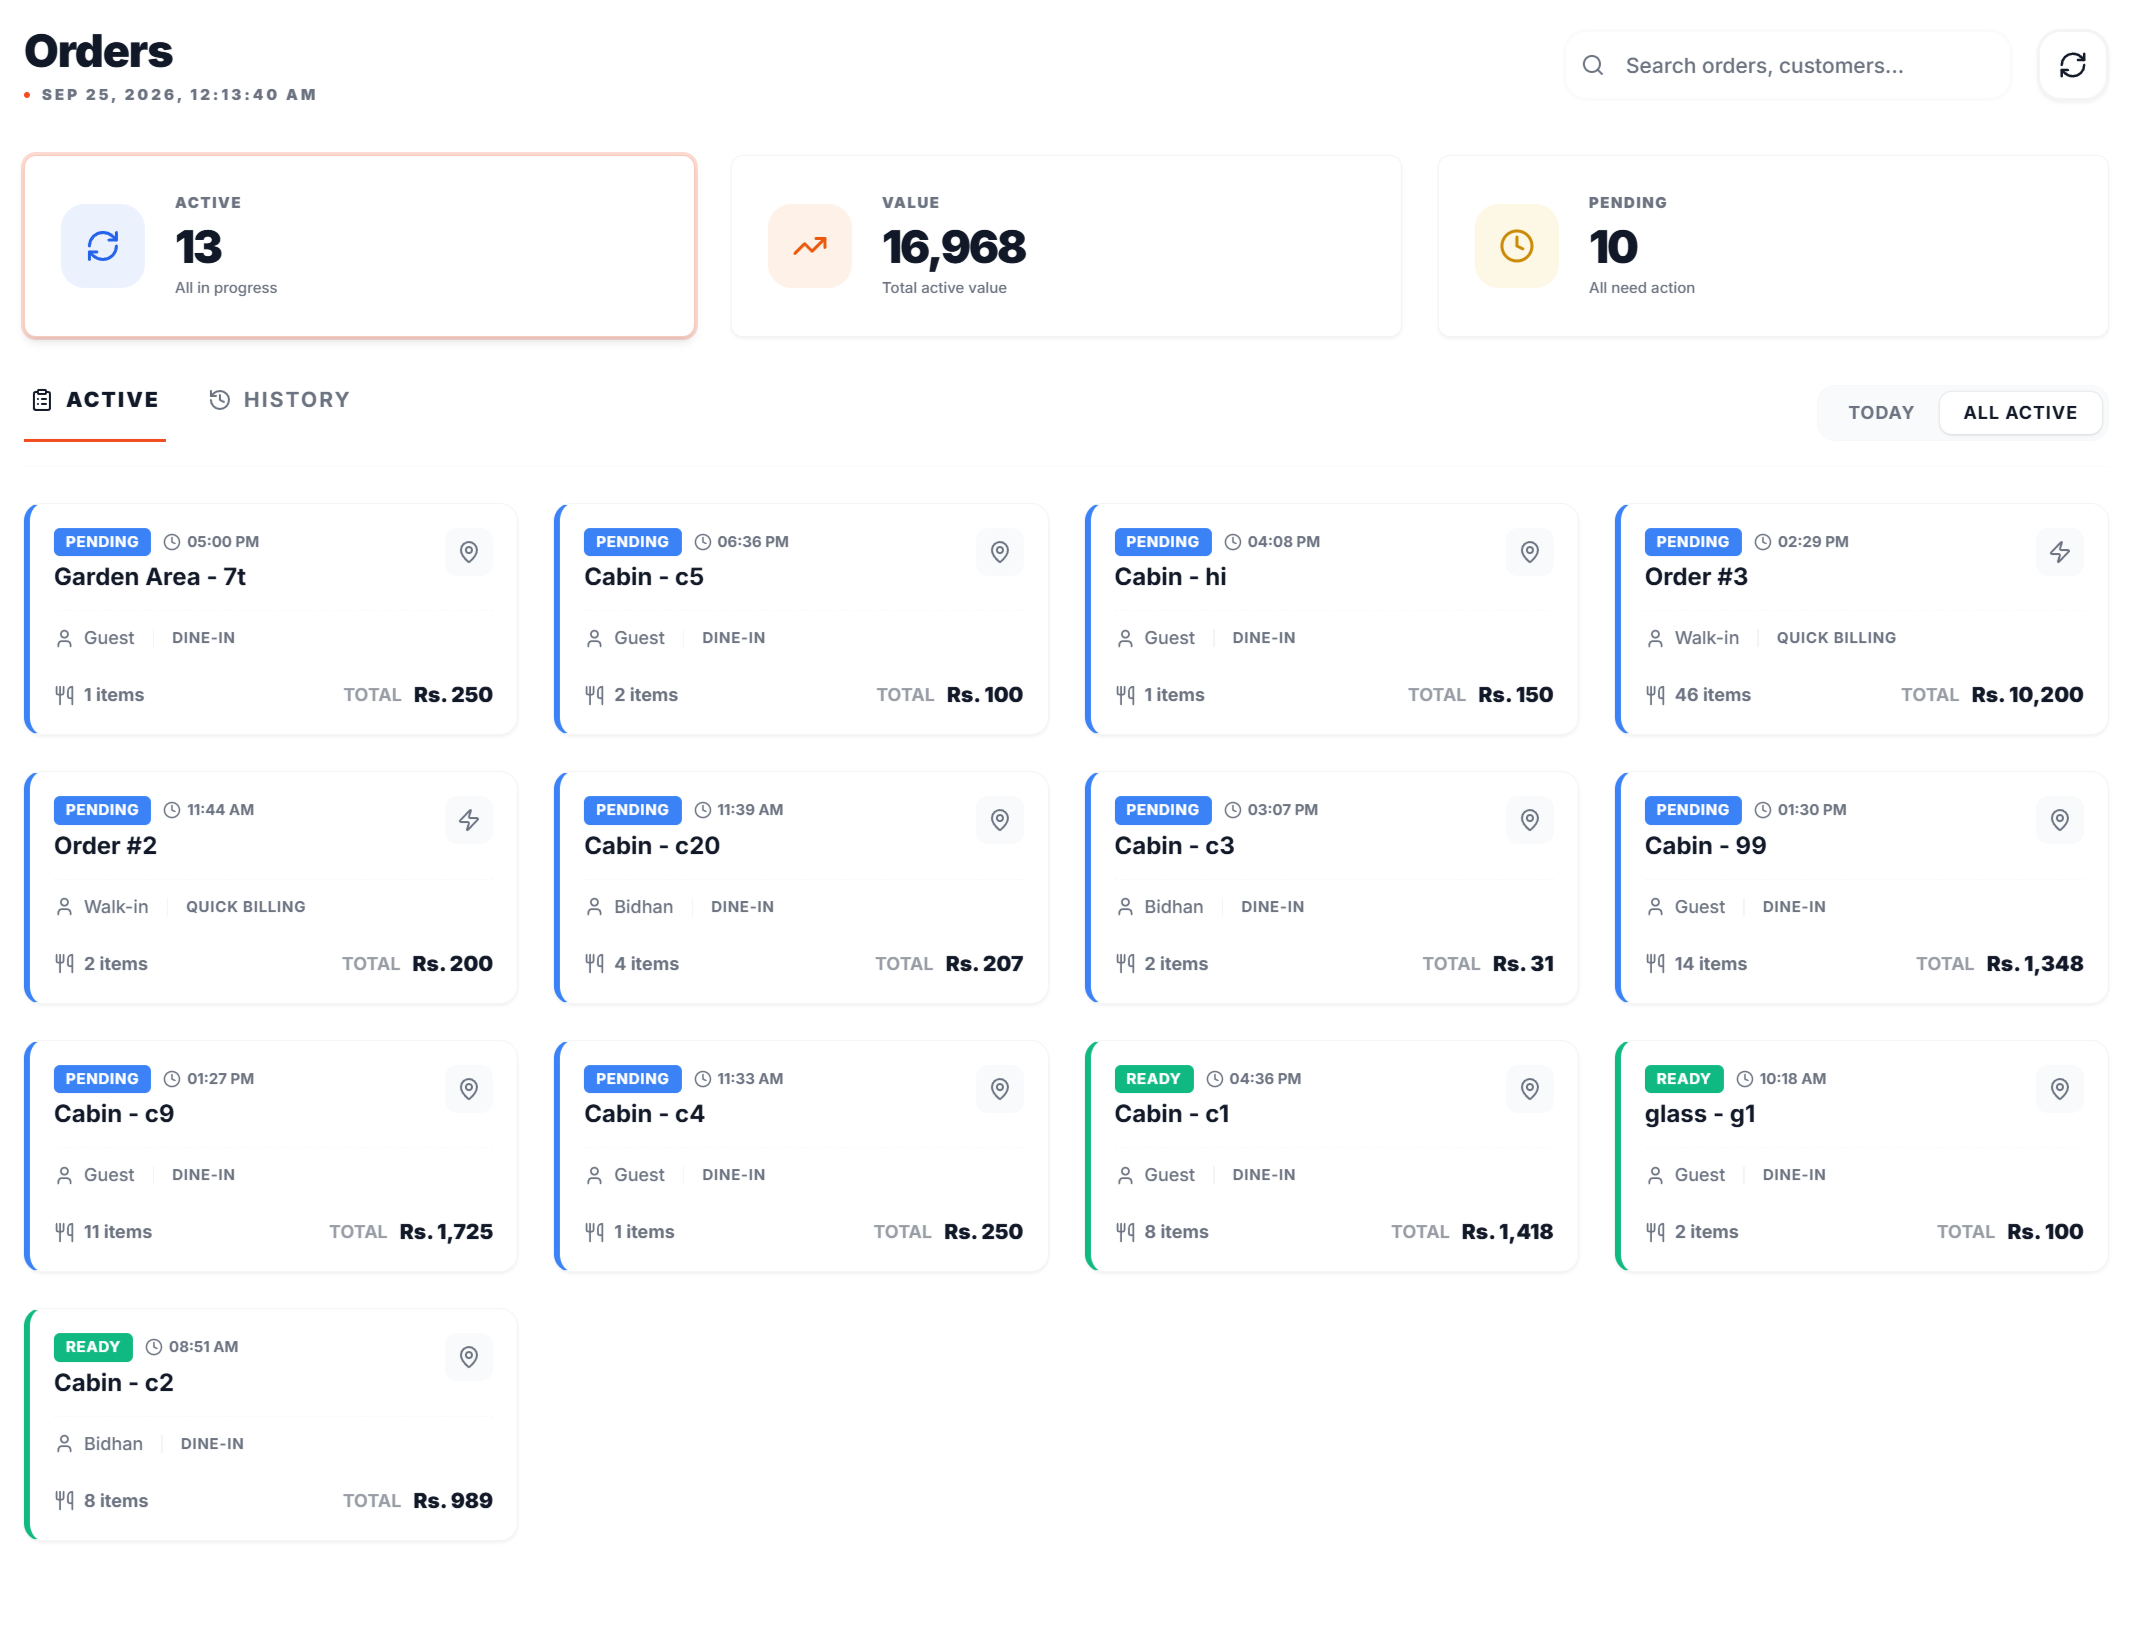Click the PENDING badge on Cabin - 99
Screen dimensions: 2133x1625
coord(1692,810)
